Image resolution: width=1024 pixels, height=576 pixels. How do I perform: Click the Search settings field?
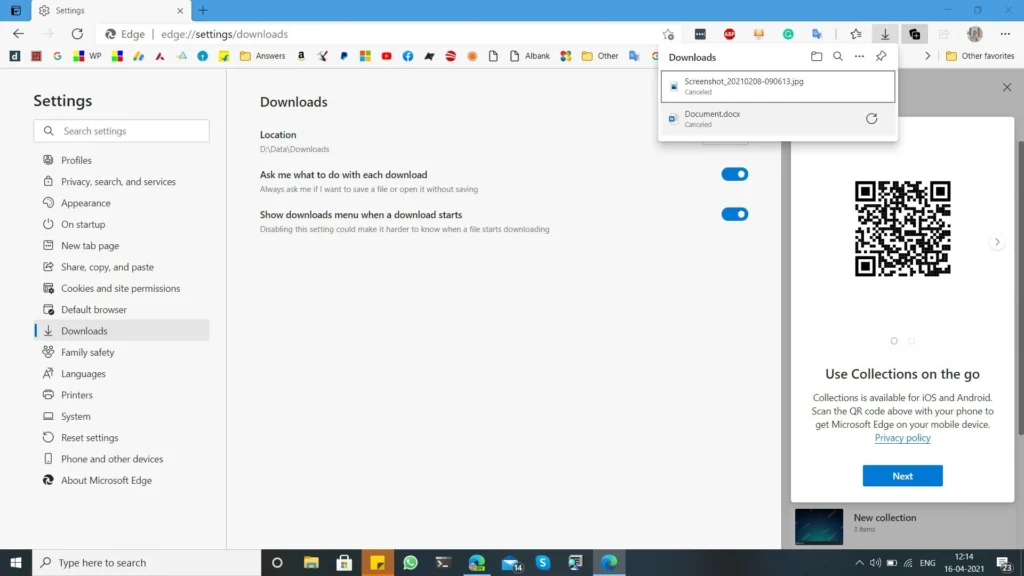(121, 131)
